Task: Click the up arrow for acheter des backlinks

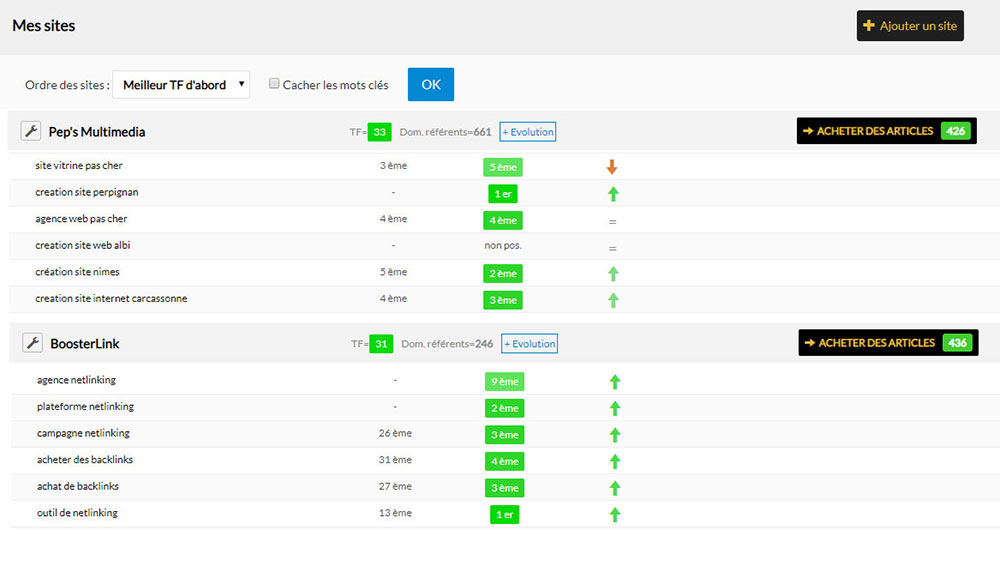Action: (x=615, y=461)
